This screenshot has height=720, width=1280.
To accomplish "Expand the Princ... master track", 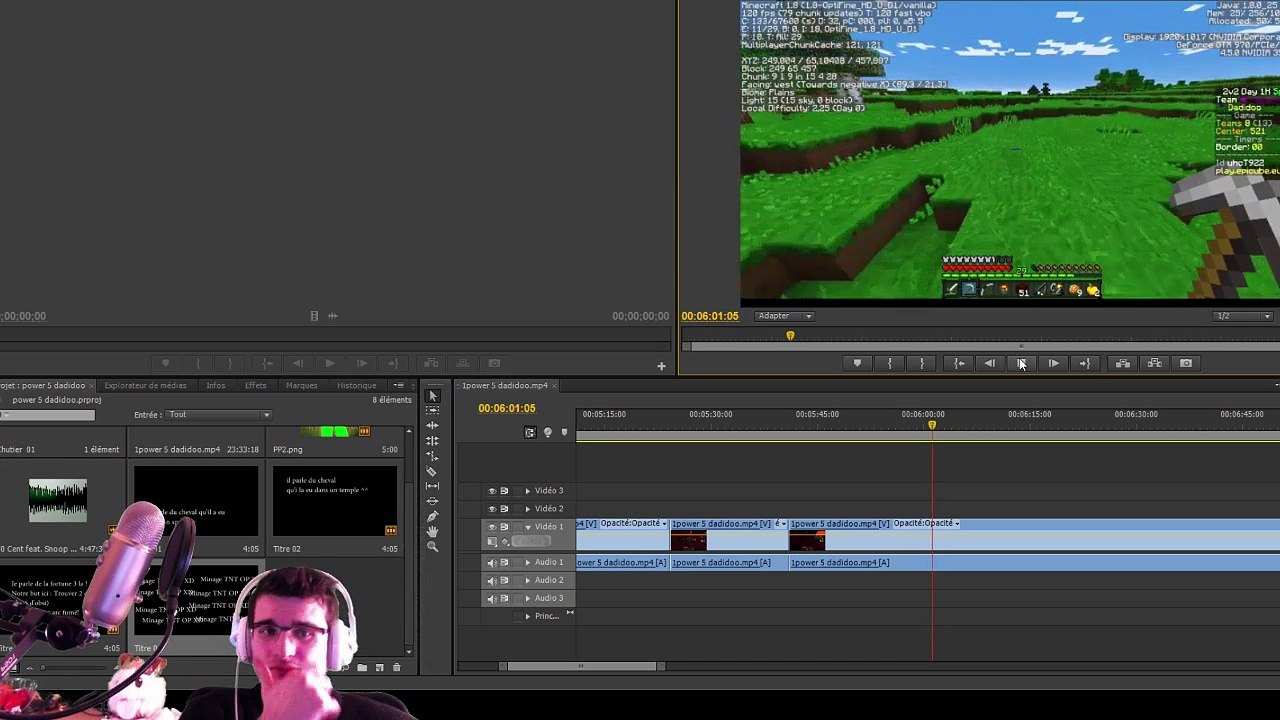I will pyautogui.click(x=528, y=617).
